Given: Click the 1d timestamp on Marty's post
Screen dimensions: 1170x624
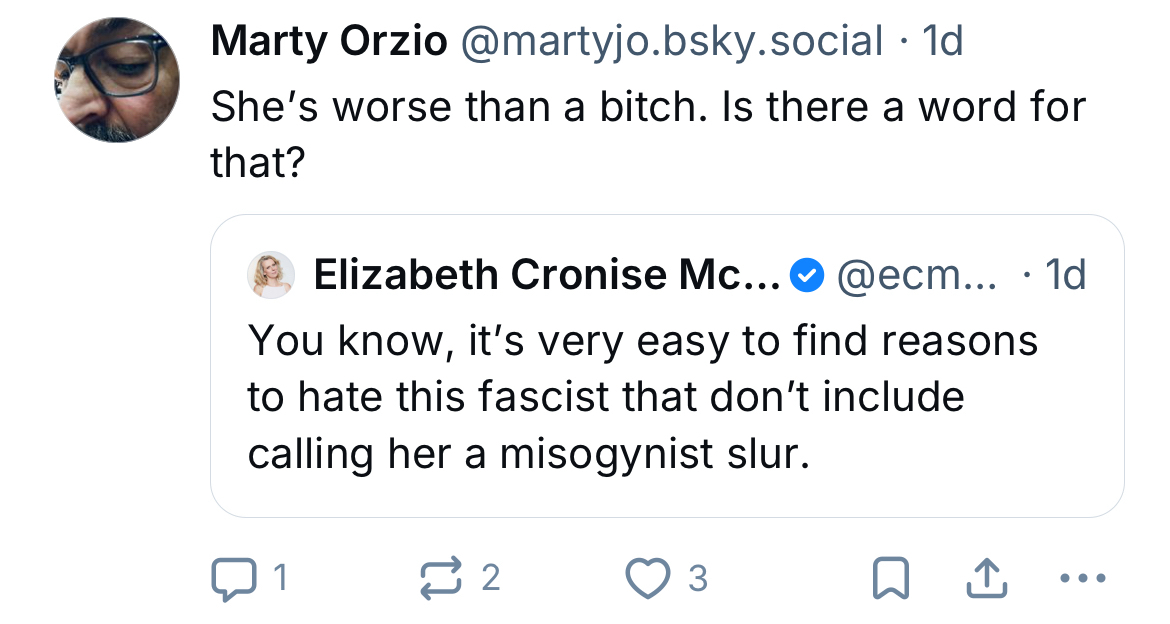Looking at the screenshot, I should (941, 41).
